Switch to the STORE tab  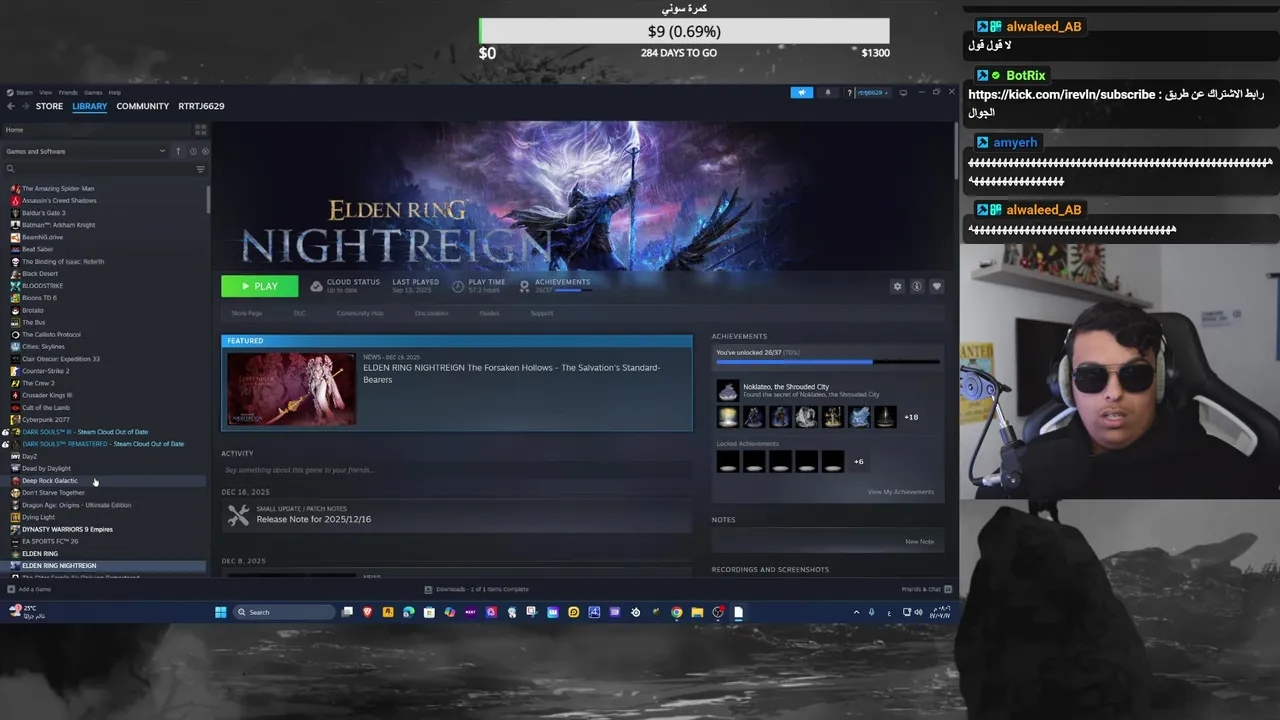pyautogui.click(x=49, y=106)
